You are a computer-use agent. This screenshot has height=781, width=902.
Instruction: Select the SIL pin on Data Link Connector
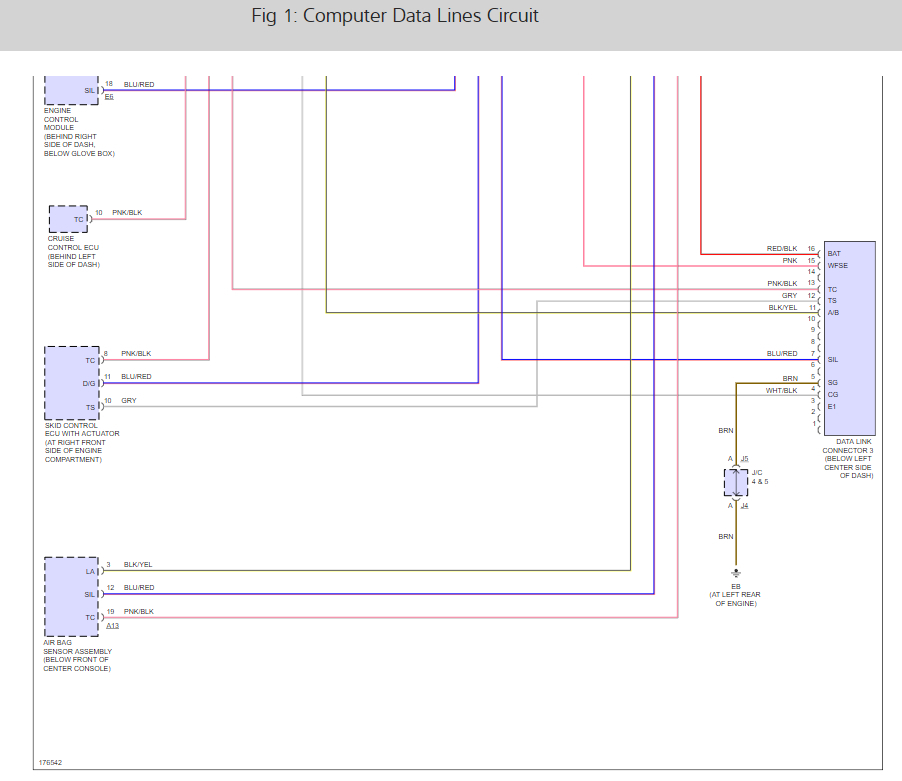(x=833, y=359)
